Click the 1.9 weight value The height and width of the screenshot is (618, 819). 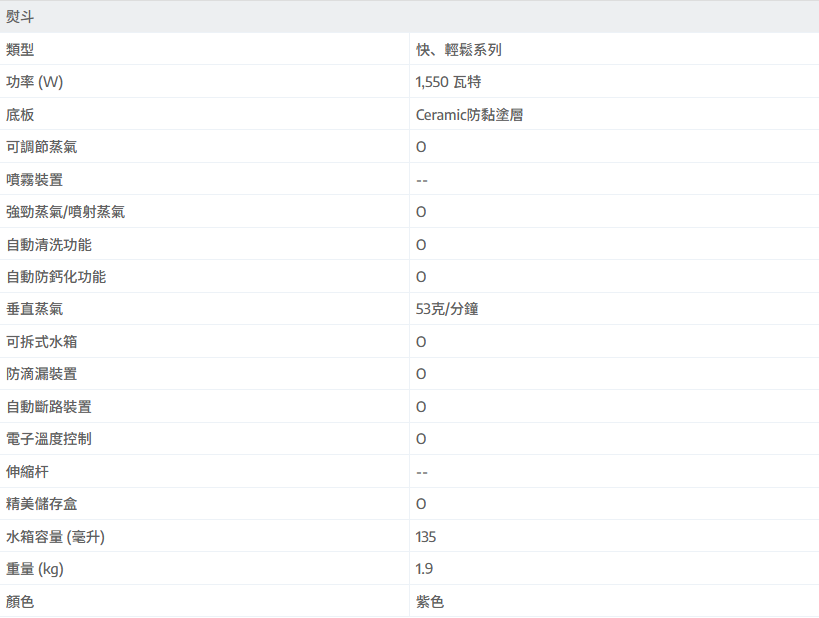[424, 569]
